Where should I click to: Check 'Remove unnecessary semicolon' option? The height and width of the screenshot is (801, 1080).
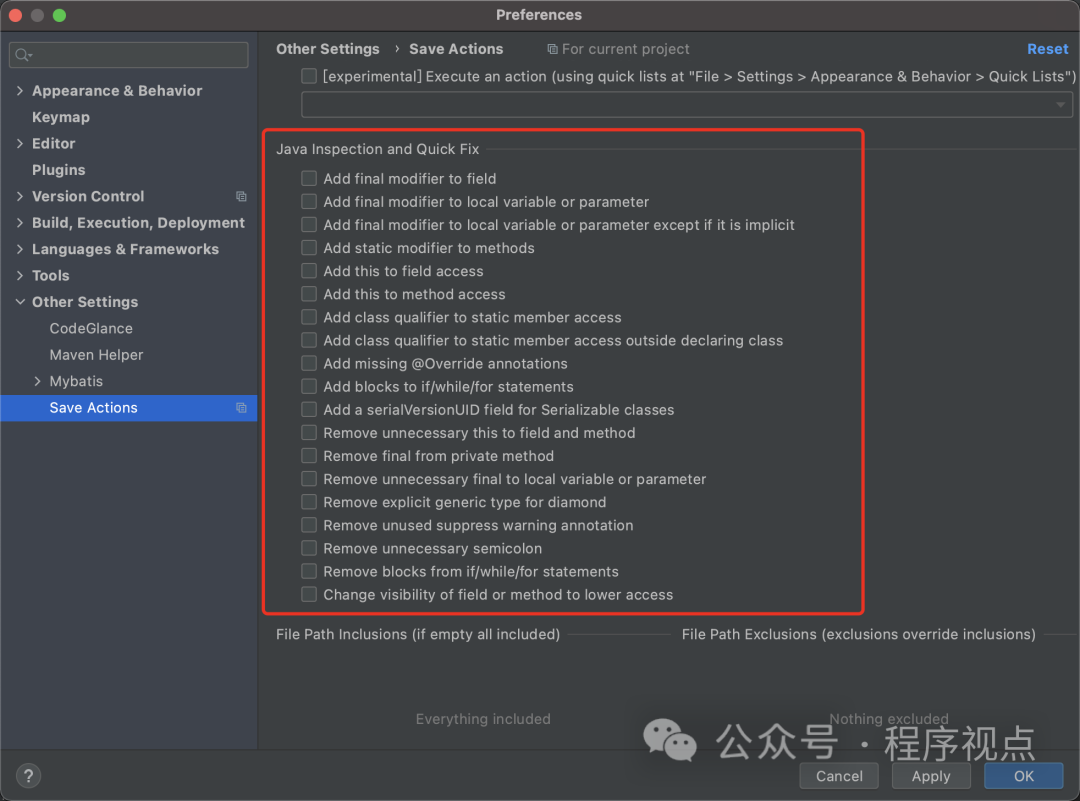point(309,548)
